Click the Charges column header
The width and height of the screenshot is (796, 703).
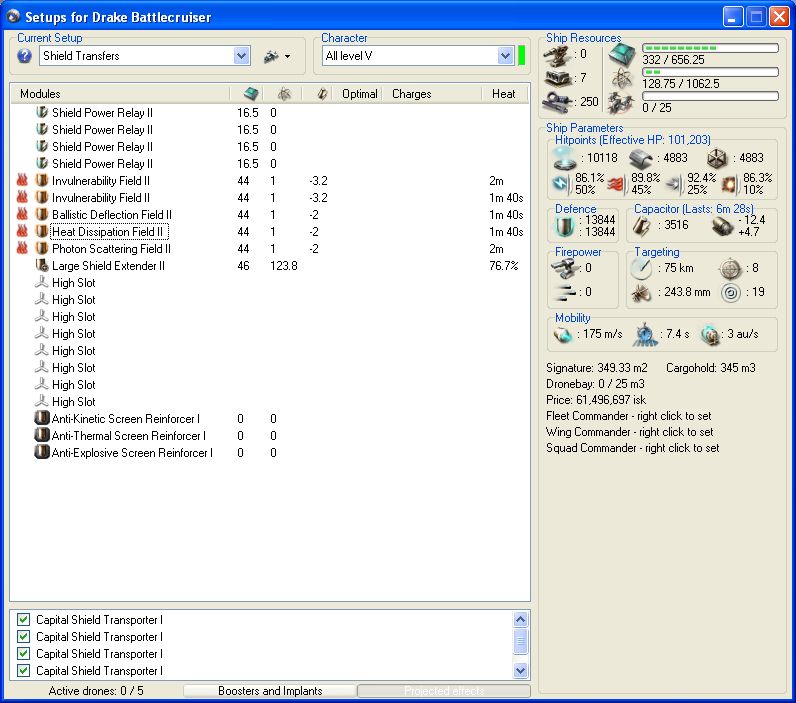click(x=432, y=94)
